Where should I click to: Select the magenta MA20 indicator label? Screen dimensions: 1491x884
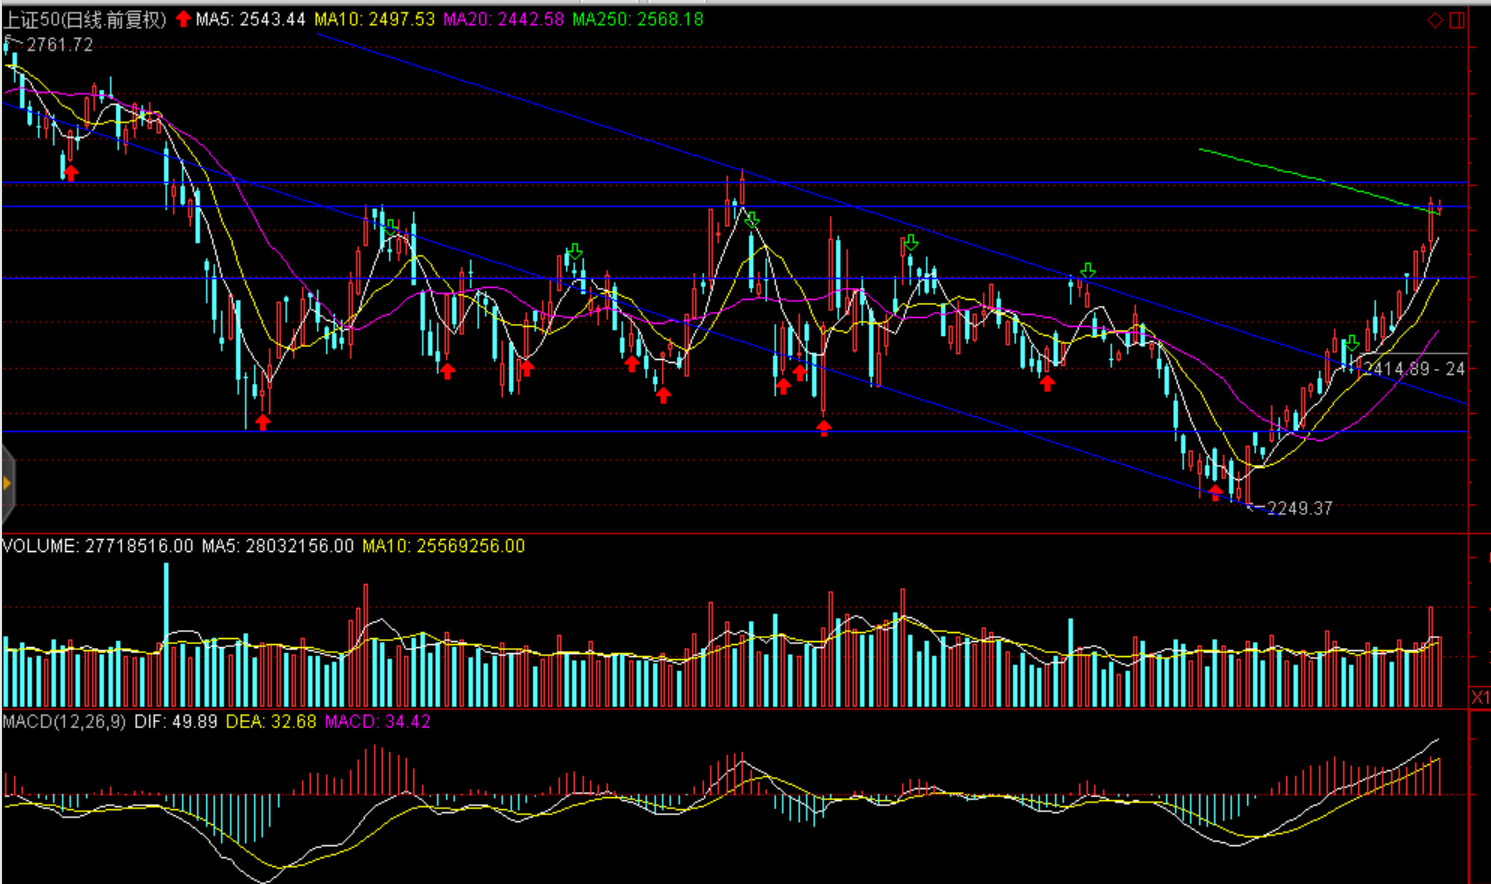pos(503,19)
